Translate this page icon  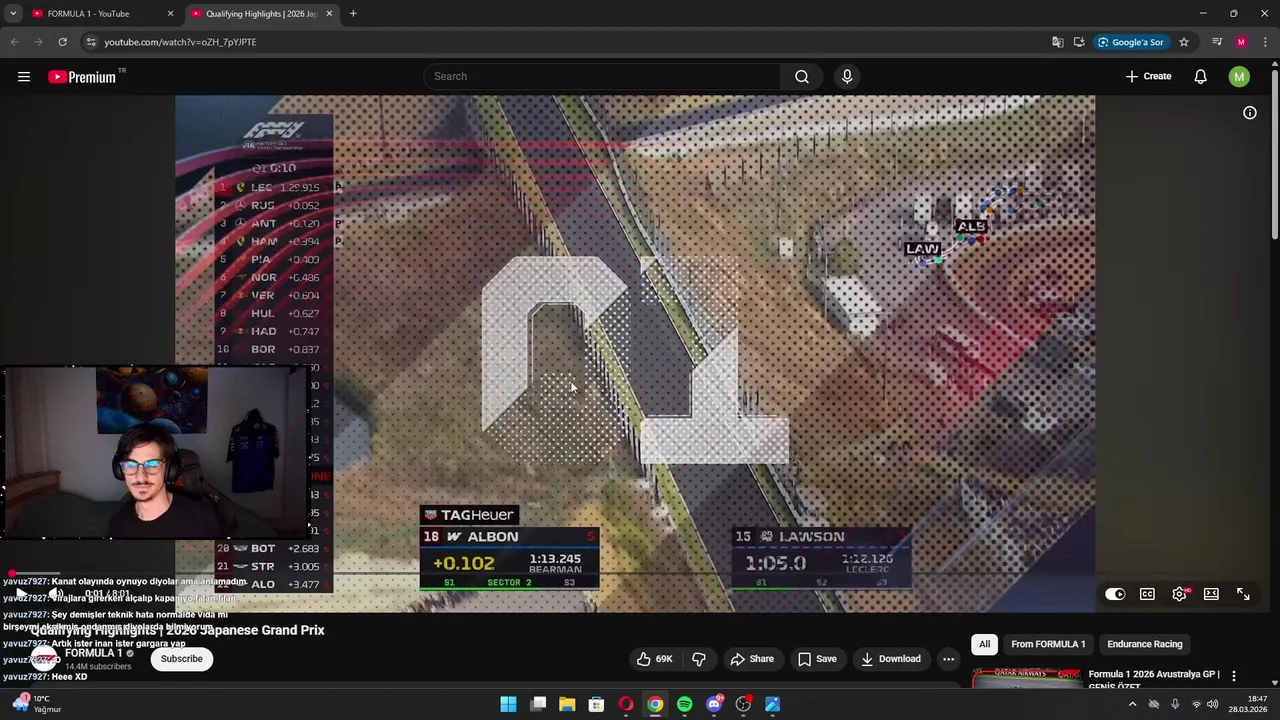(1058, 42)
